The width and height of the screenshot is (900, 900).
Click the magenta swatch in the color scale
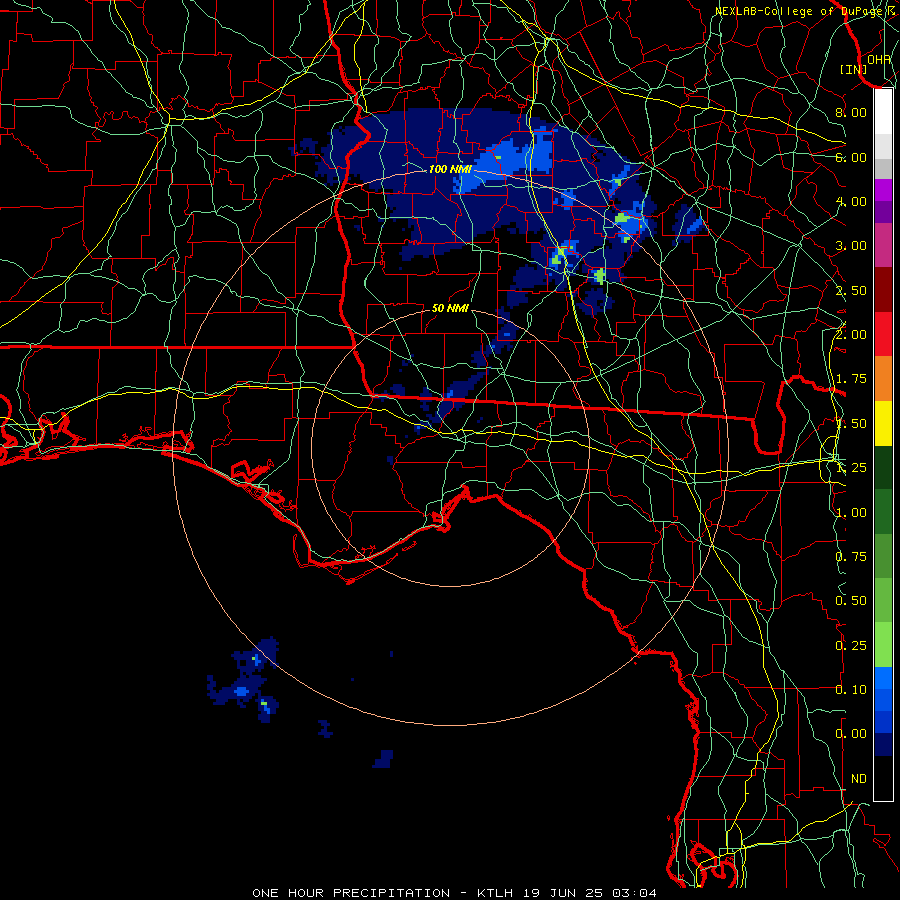tap(883, 190)
